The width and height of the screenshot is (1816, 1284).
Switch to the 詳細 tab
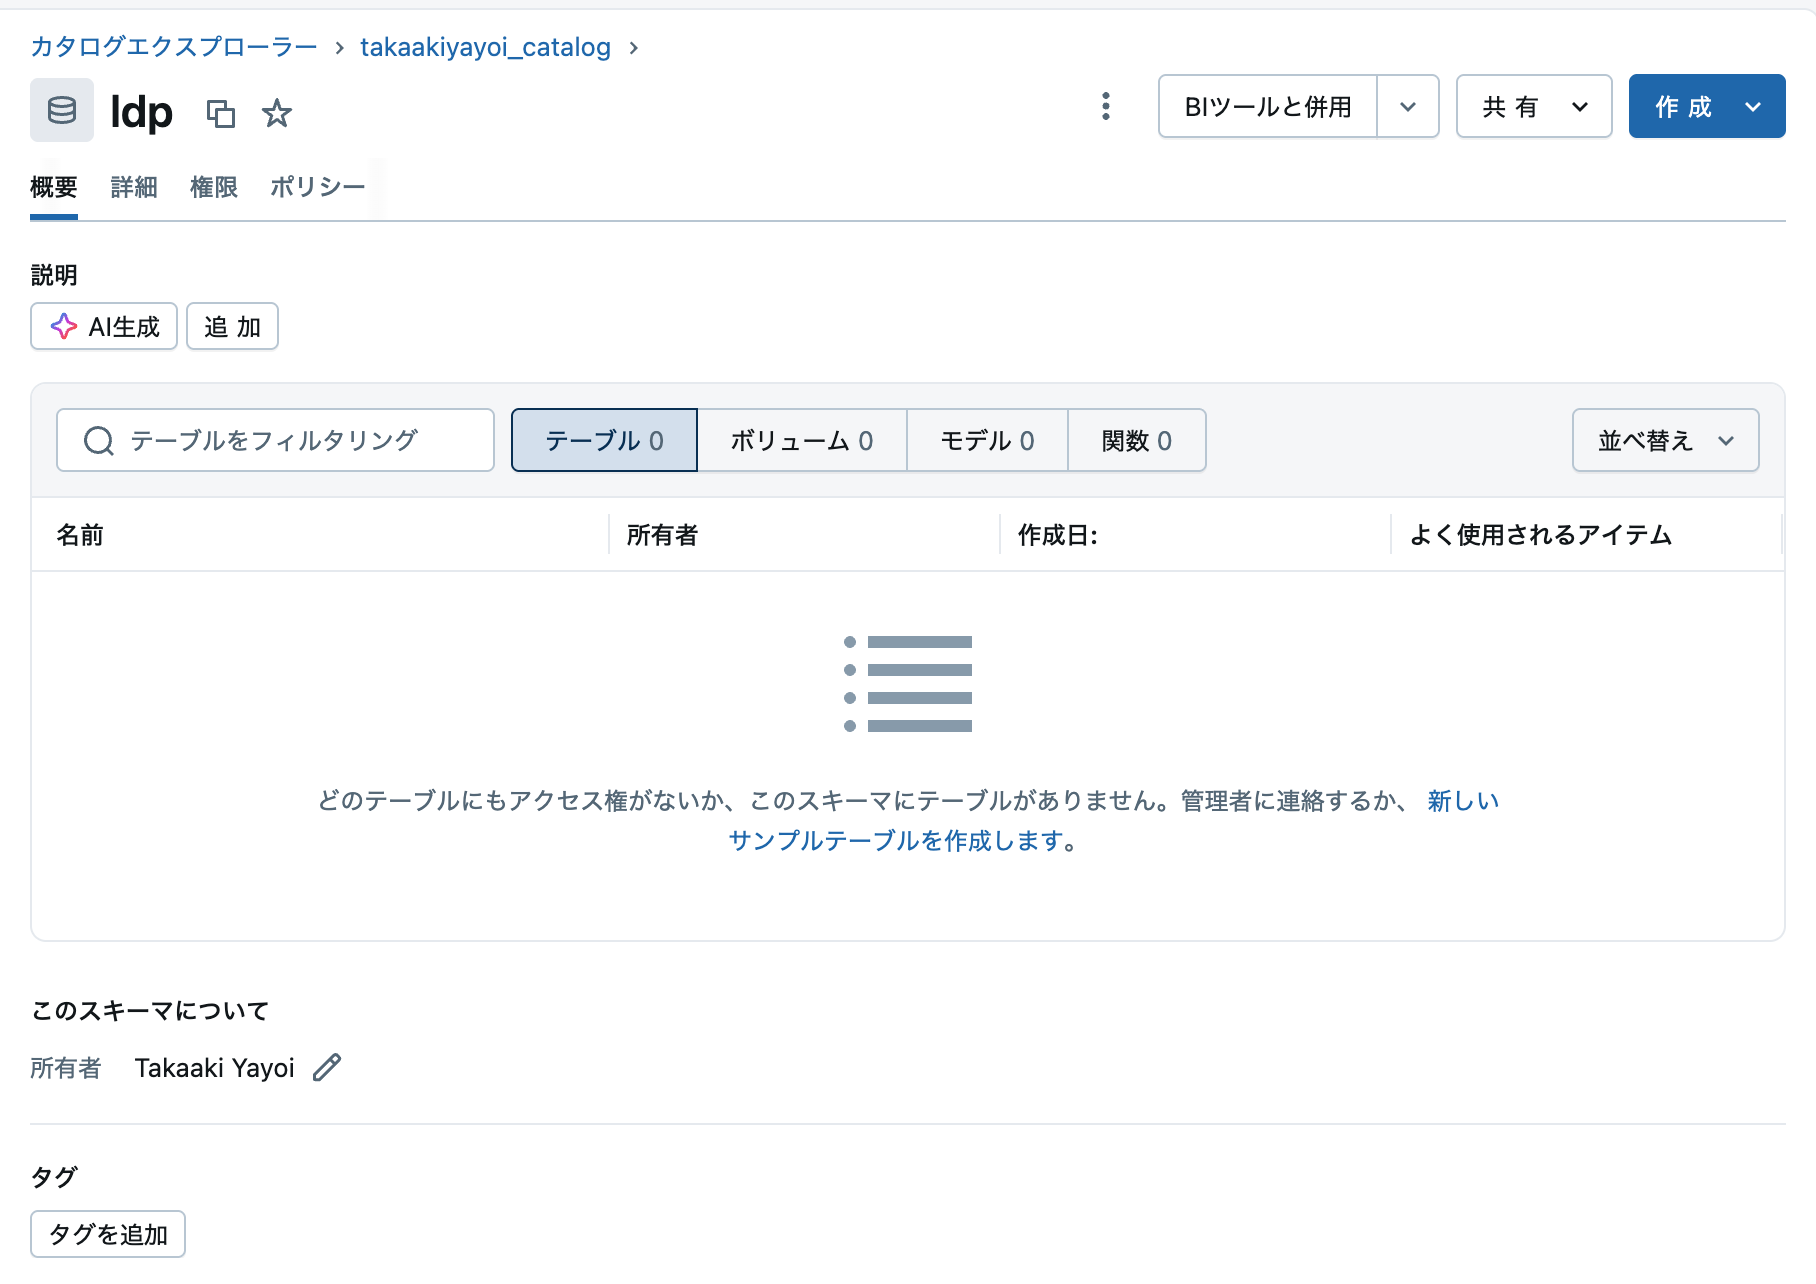tap(134, 187)
